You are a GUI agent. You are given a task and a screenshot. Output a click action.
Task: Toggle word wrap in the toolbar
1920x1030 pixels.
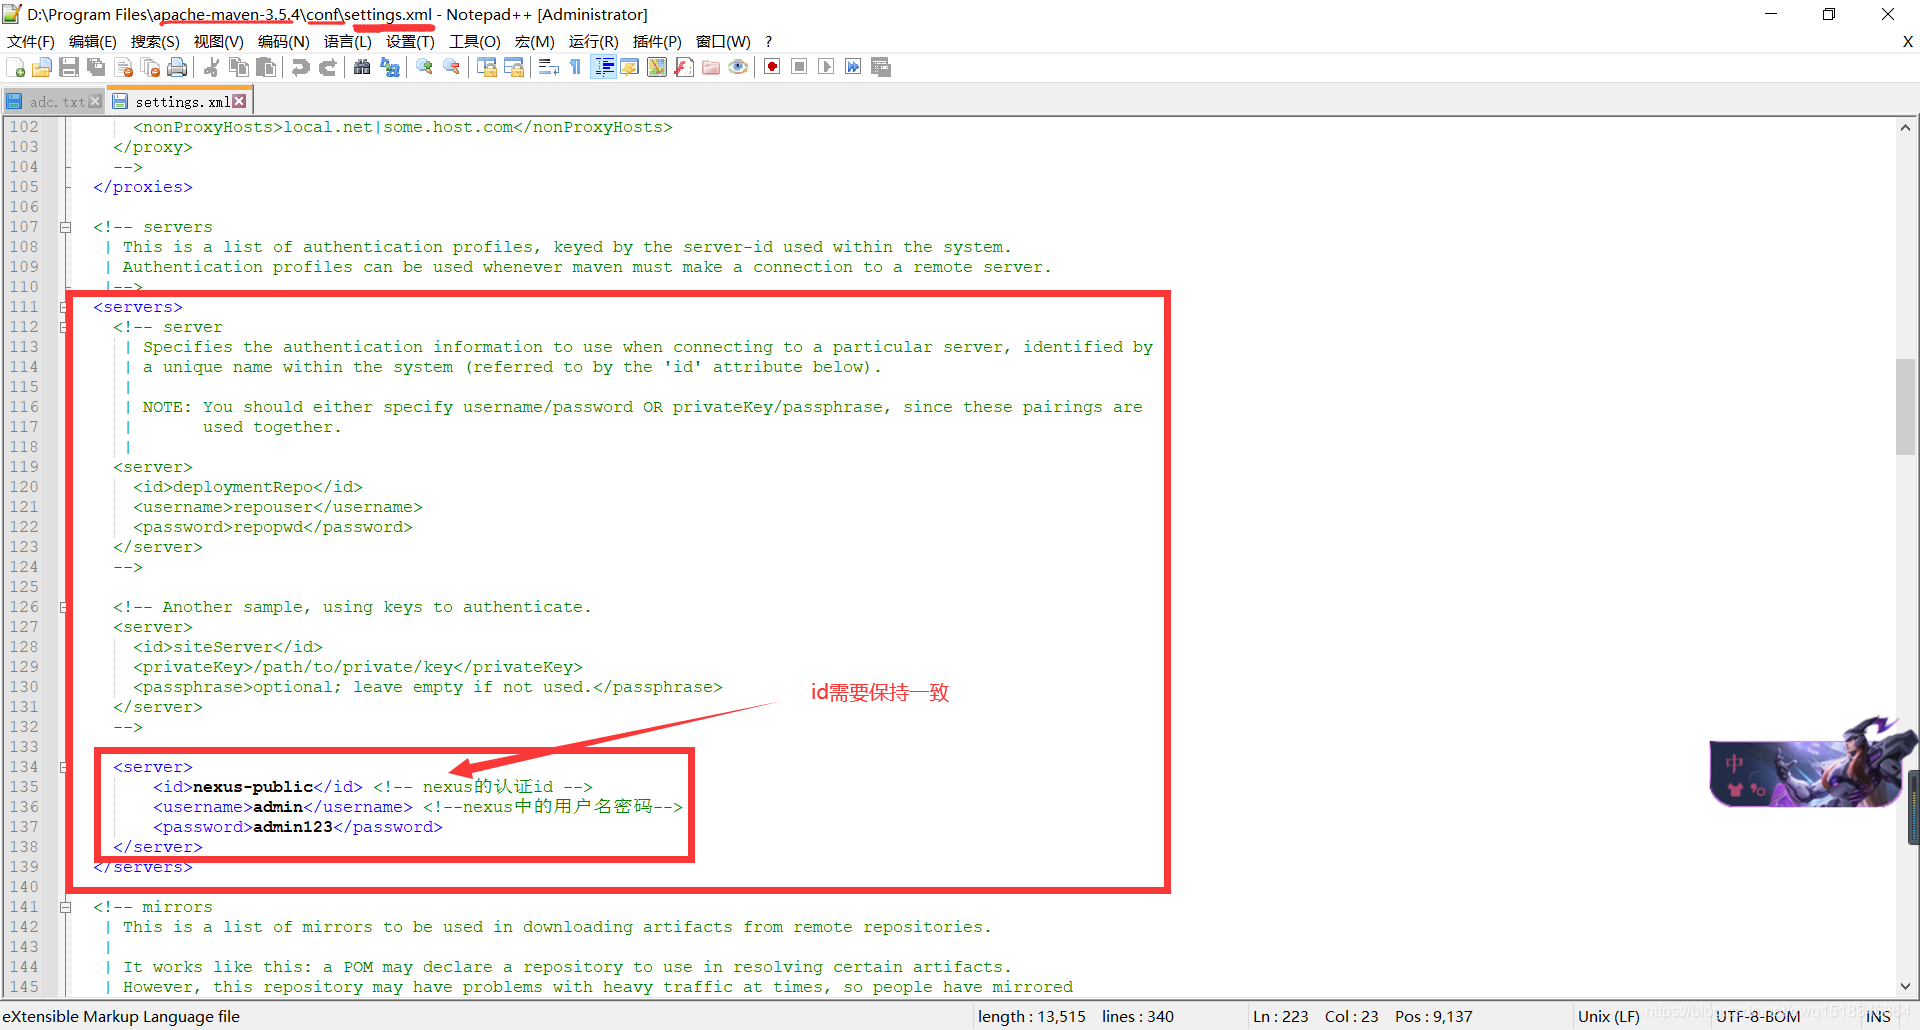tap(548, 67)
